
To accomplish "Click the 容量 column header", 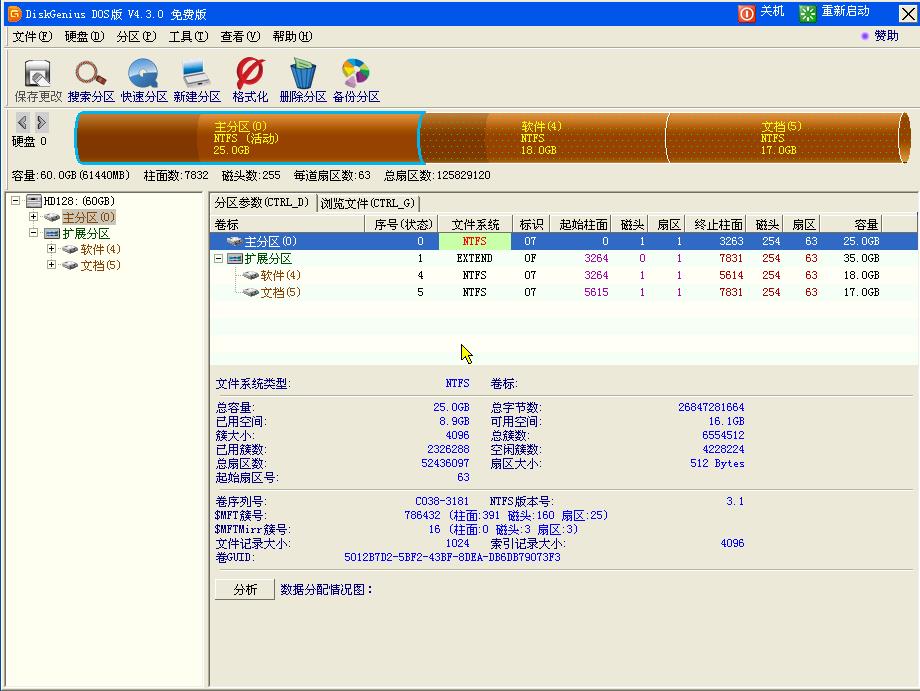I will tap(851, 225).
